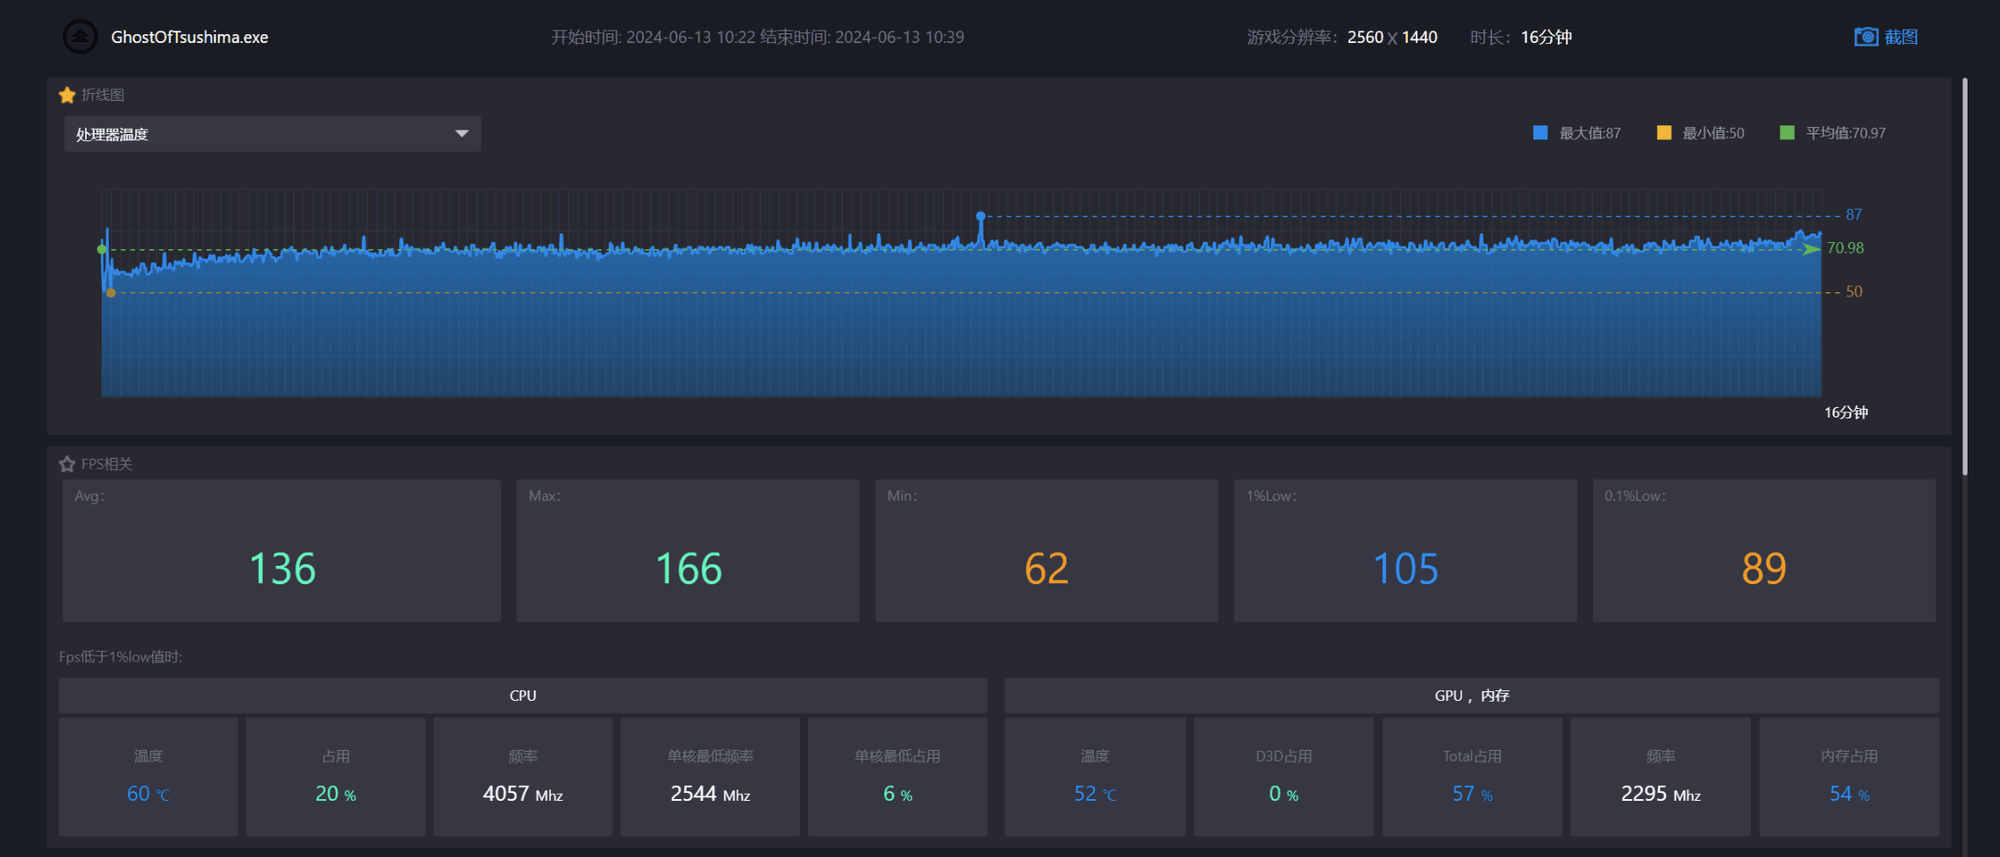This screenshot has height=857, width=2000.
Task: Select the Min FPS card showing 62
Action: (x=1046, y=551)
